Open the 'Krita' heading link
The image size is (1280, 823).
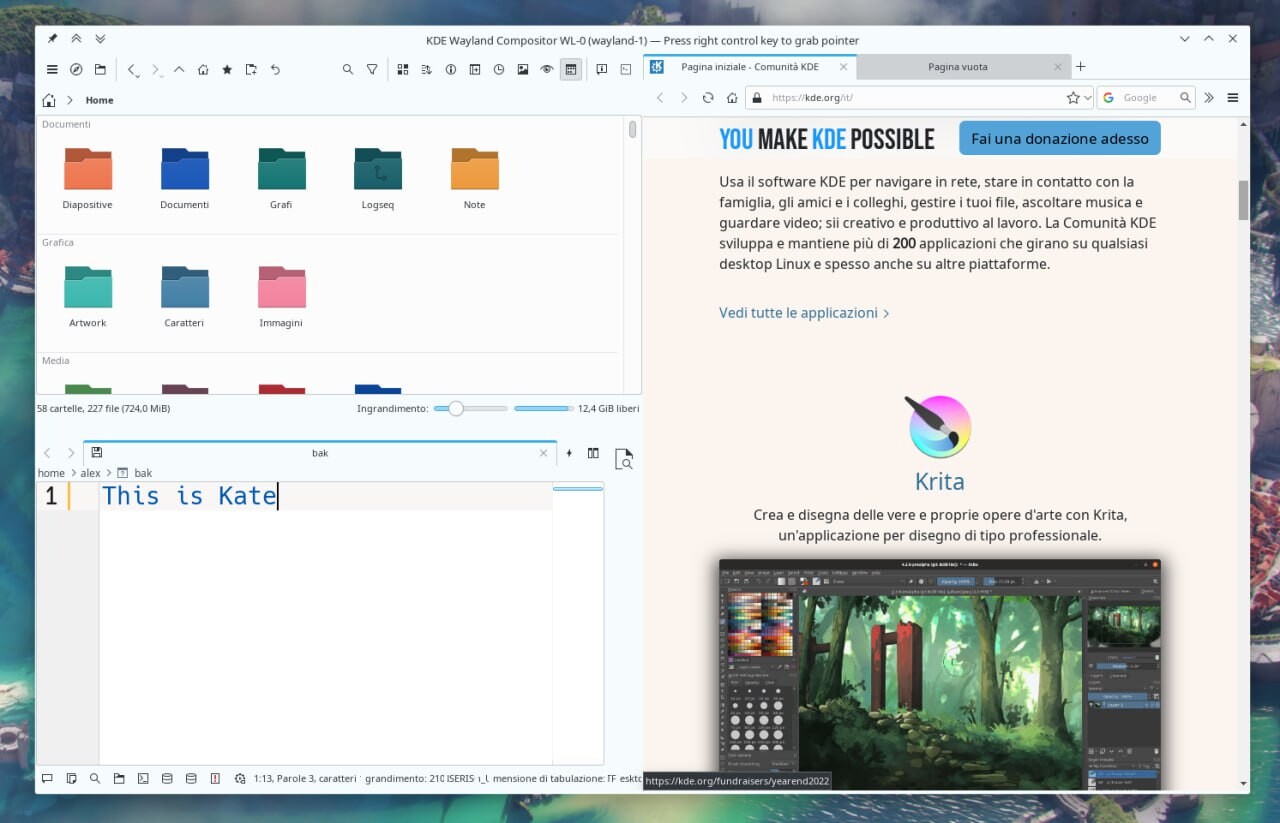(x=939, y=482)
